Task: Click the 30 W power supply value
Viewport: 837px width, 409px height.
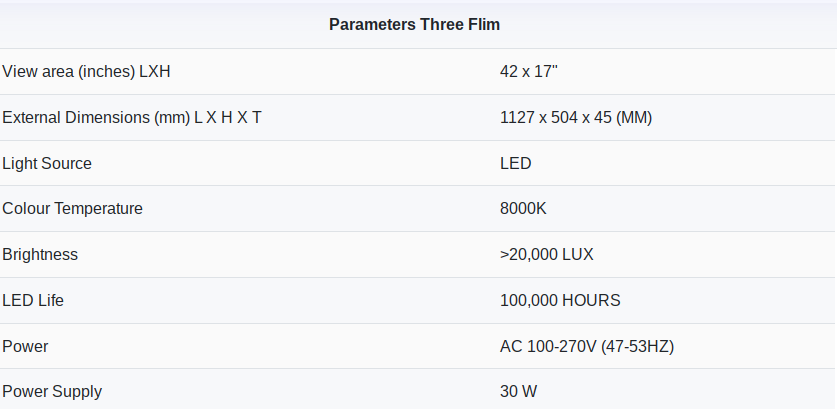Action: pos(518,392)
